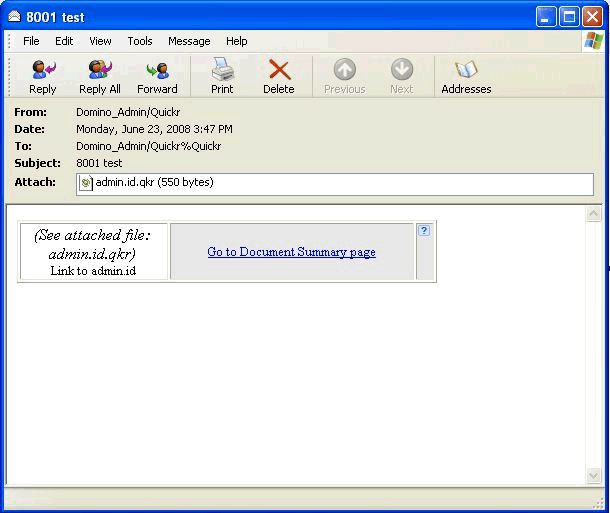This screenshot has height=513, width=610.
Task: Click the sender Domino_Admin/Quickr in From field
Action: [x=128, y=112]
